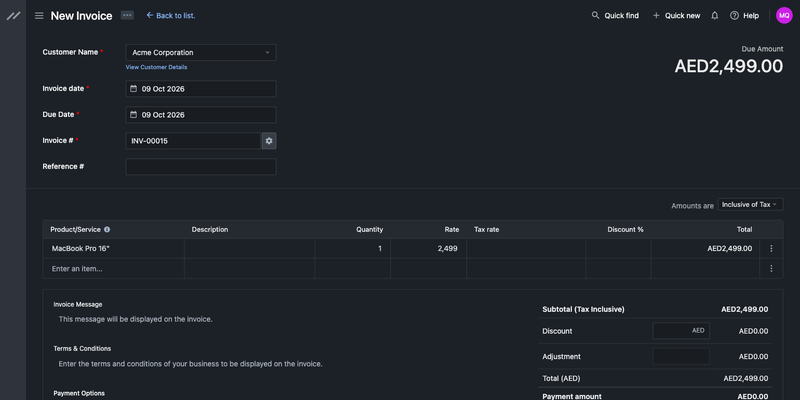The height and width of the screenshot is (400, 800).
Task: Expand the Customer Name dropdown
Action: [x=201, y=53]
